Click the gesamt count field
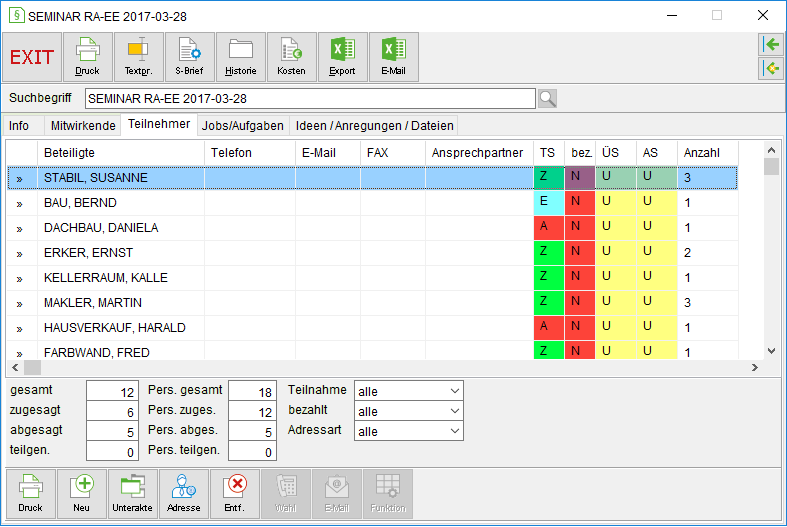787x527 pixels. point(112,391)
